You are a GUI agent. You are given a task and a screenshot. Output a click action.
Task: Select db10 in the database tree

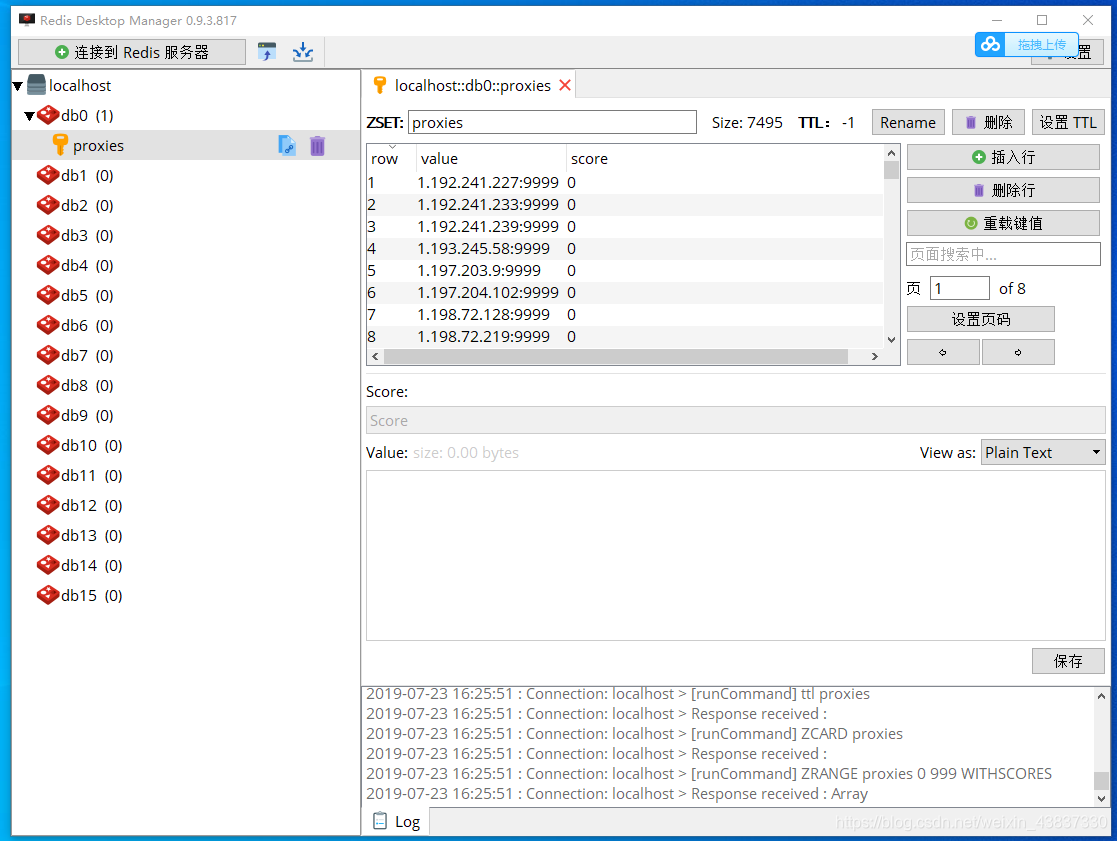(x=91, y=445)
